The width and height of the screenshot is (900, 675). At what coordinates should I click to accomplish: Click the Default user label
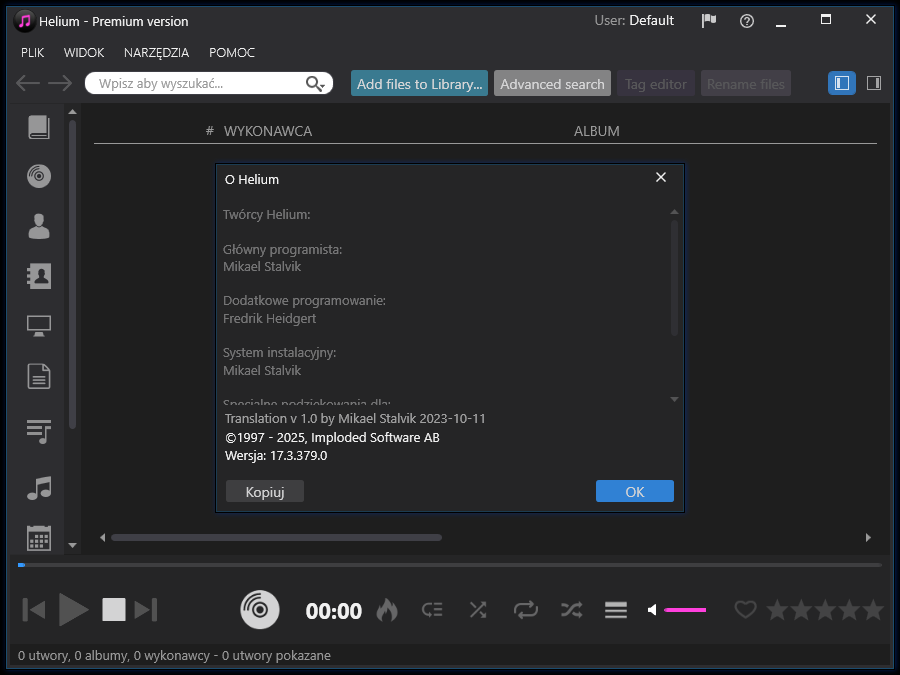point(651,21)
